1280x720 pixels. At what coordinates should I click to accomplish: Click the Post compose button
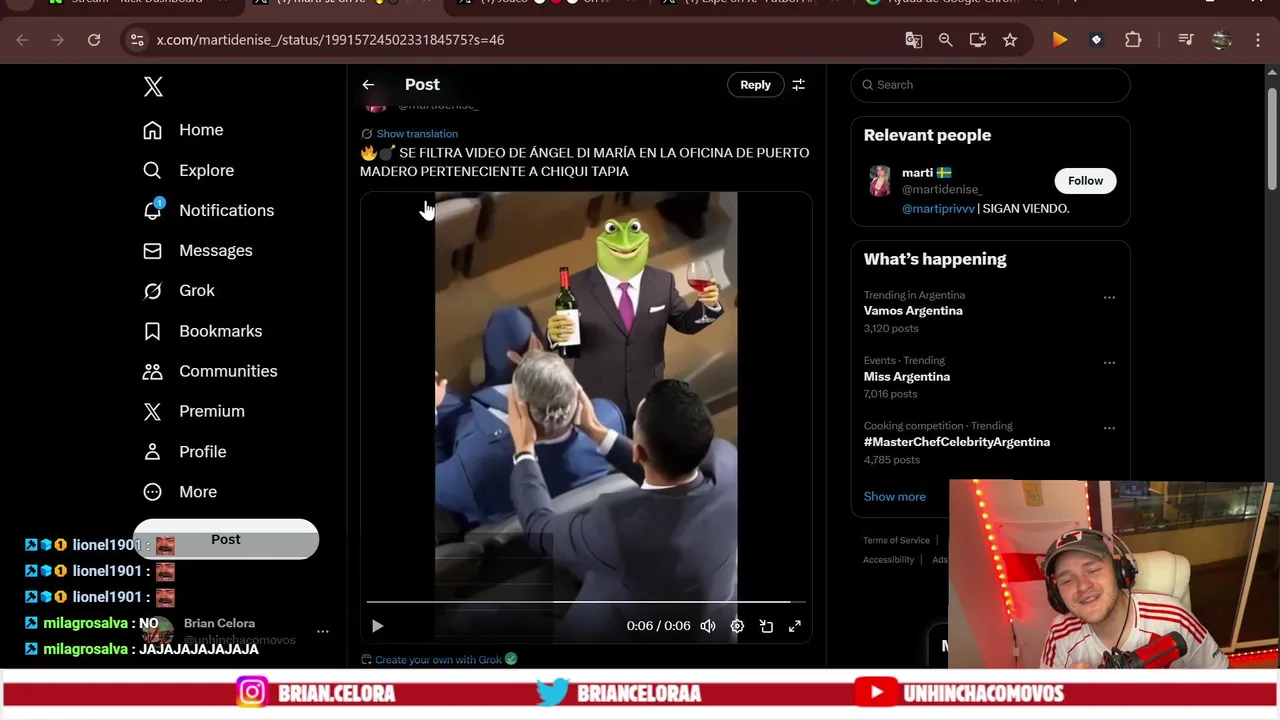226,539
